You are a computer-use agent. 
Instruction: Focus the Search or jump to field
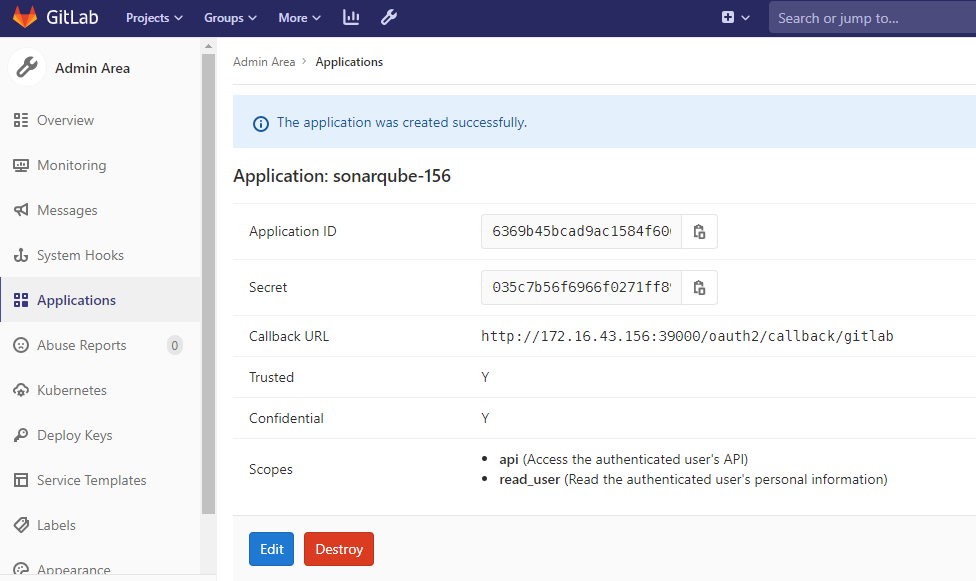coord(870,18)
